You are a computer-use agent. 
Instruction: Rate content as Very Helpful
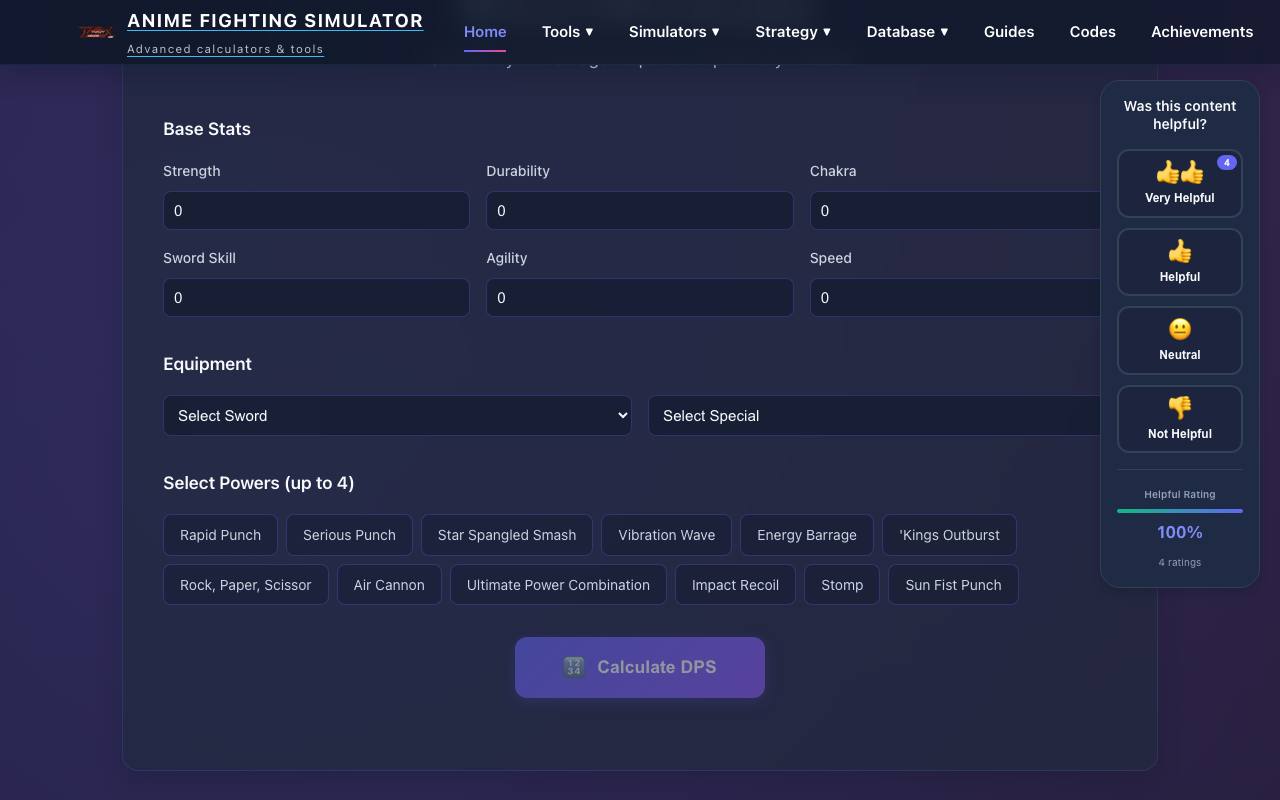click(1180, 183)
